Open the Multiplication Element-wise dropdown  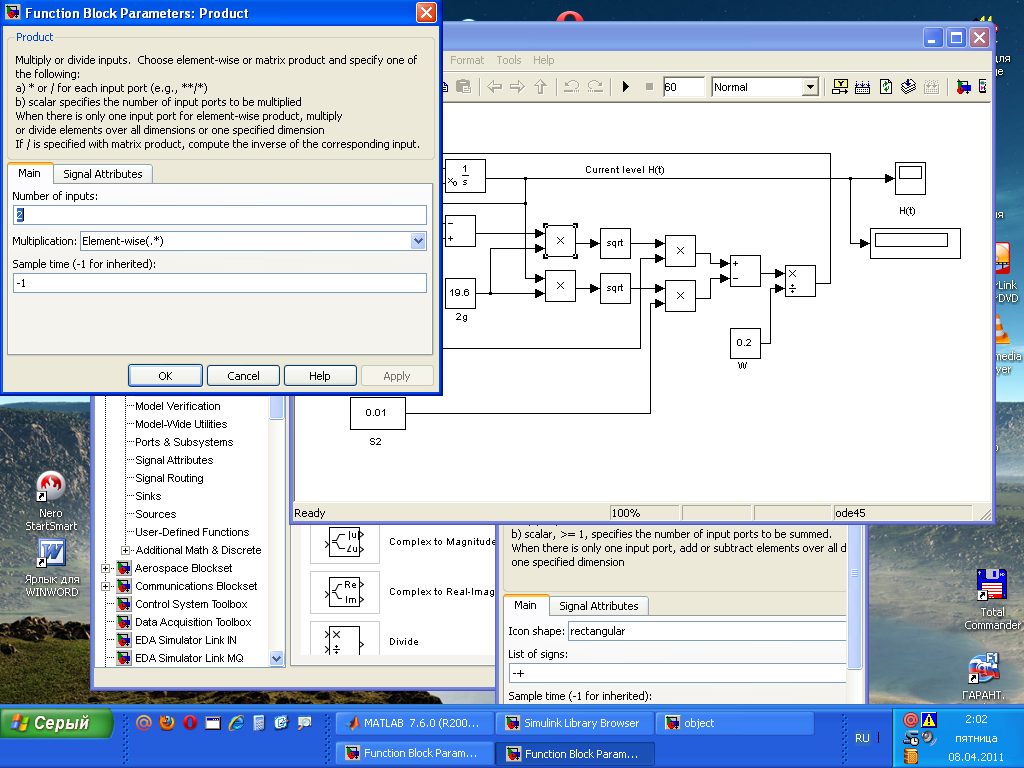[x=418, y=241]
